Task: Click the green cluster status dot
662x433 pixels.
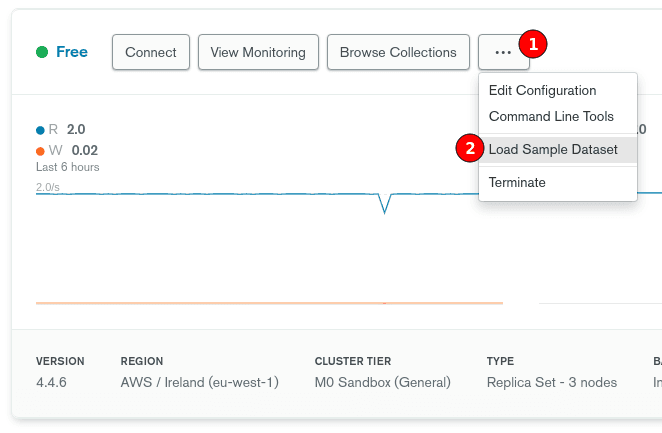Action: pyautogui.click(x=42, y=52)
